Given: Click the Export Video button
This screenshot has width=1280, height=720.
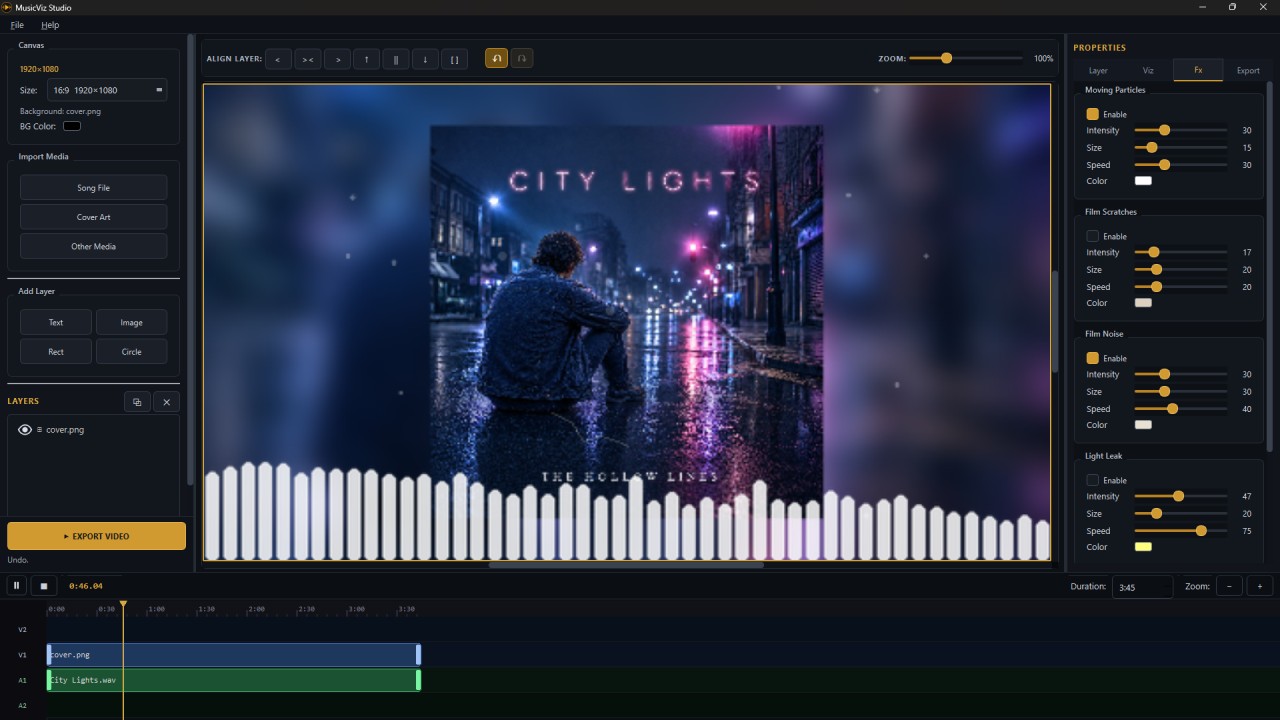Looking at the screenshot, I should [x=96, y=536].
